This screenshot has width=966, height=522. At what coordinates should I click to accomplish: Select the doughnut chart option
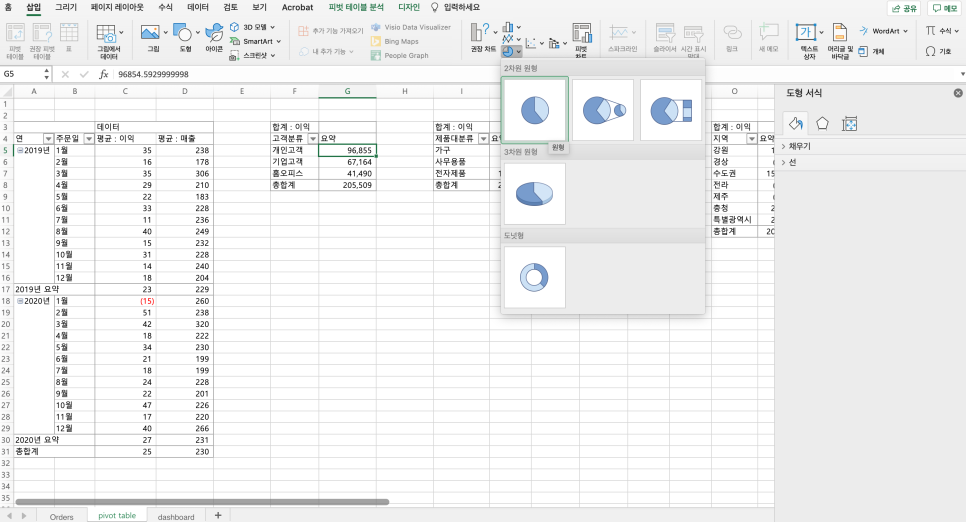tap(535, 277)
